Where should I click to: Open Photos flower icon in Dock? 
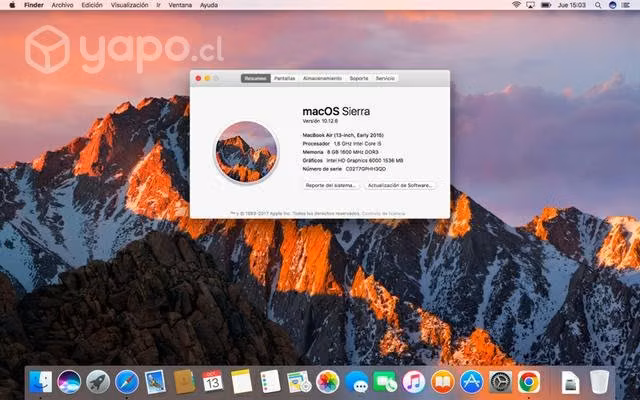[328, 382]
